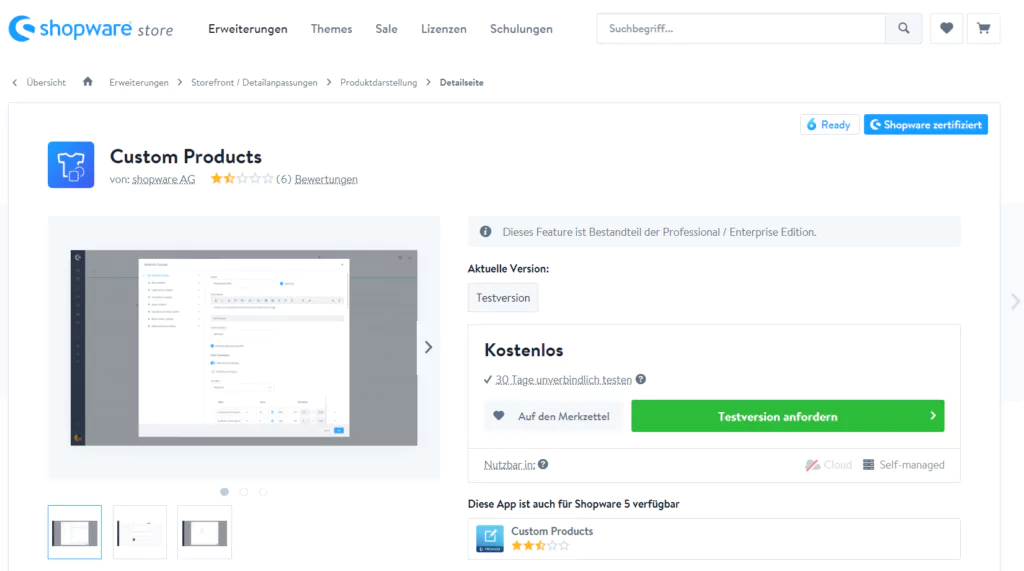
Task: Click Aktuelle Version label
Action: 508,269
